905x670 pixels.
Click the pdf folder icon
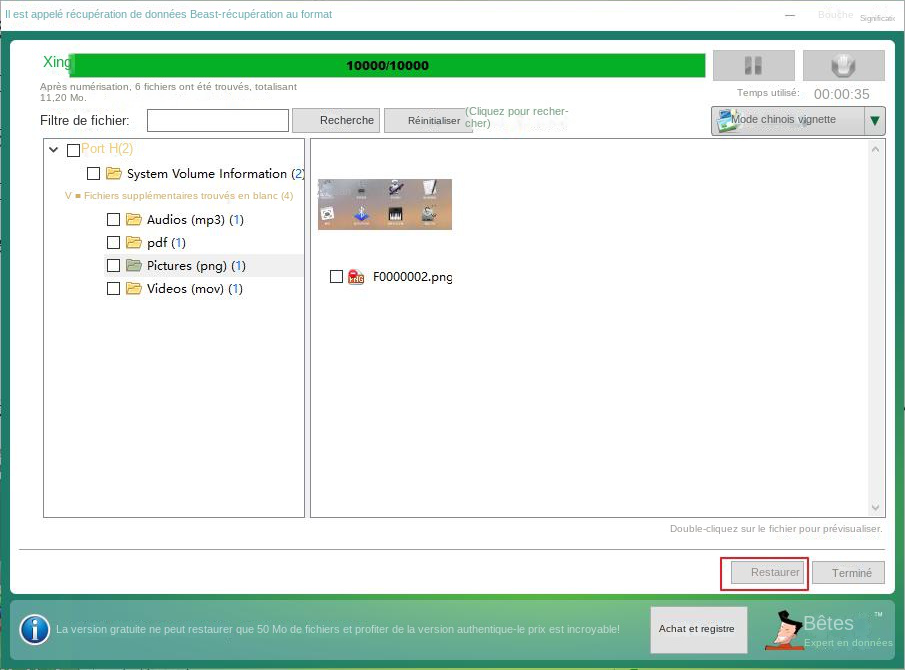[x=134, y=242]
